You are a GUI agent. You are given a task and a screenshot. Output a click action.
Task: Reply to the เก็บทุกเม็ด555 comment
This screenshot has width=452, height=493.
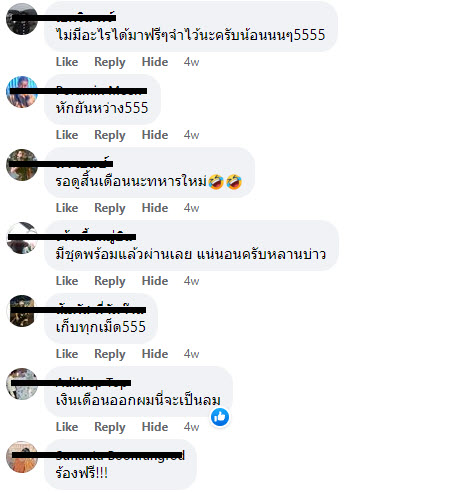(x=110, y=354)
